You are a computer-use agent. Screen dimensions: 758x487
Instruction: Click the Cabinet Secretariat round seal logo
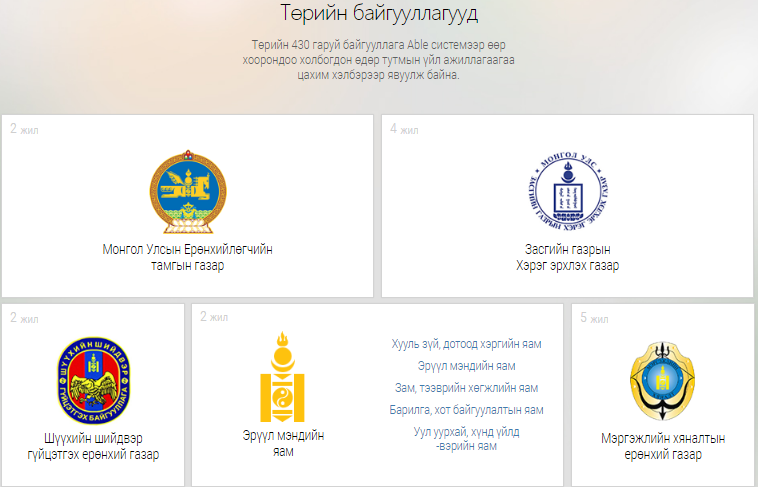tap(567, 192)
